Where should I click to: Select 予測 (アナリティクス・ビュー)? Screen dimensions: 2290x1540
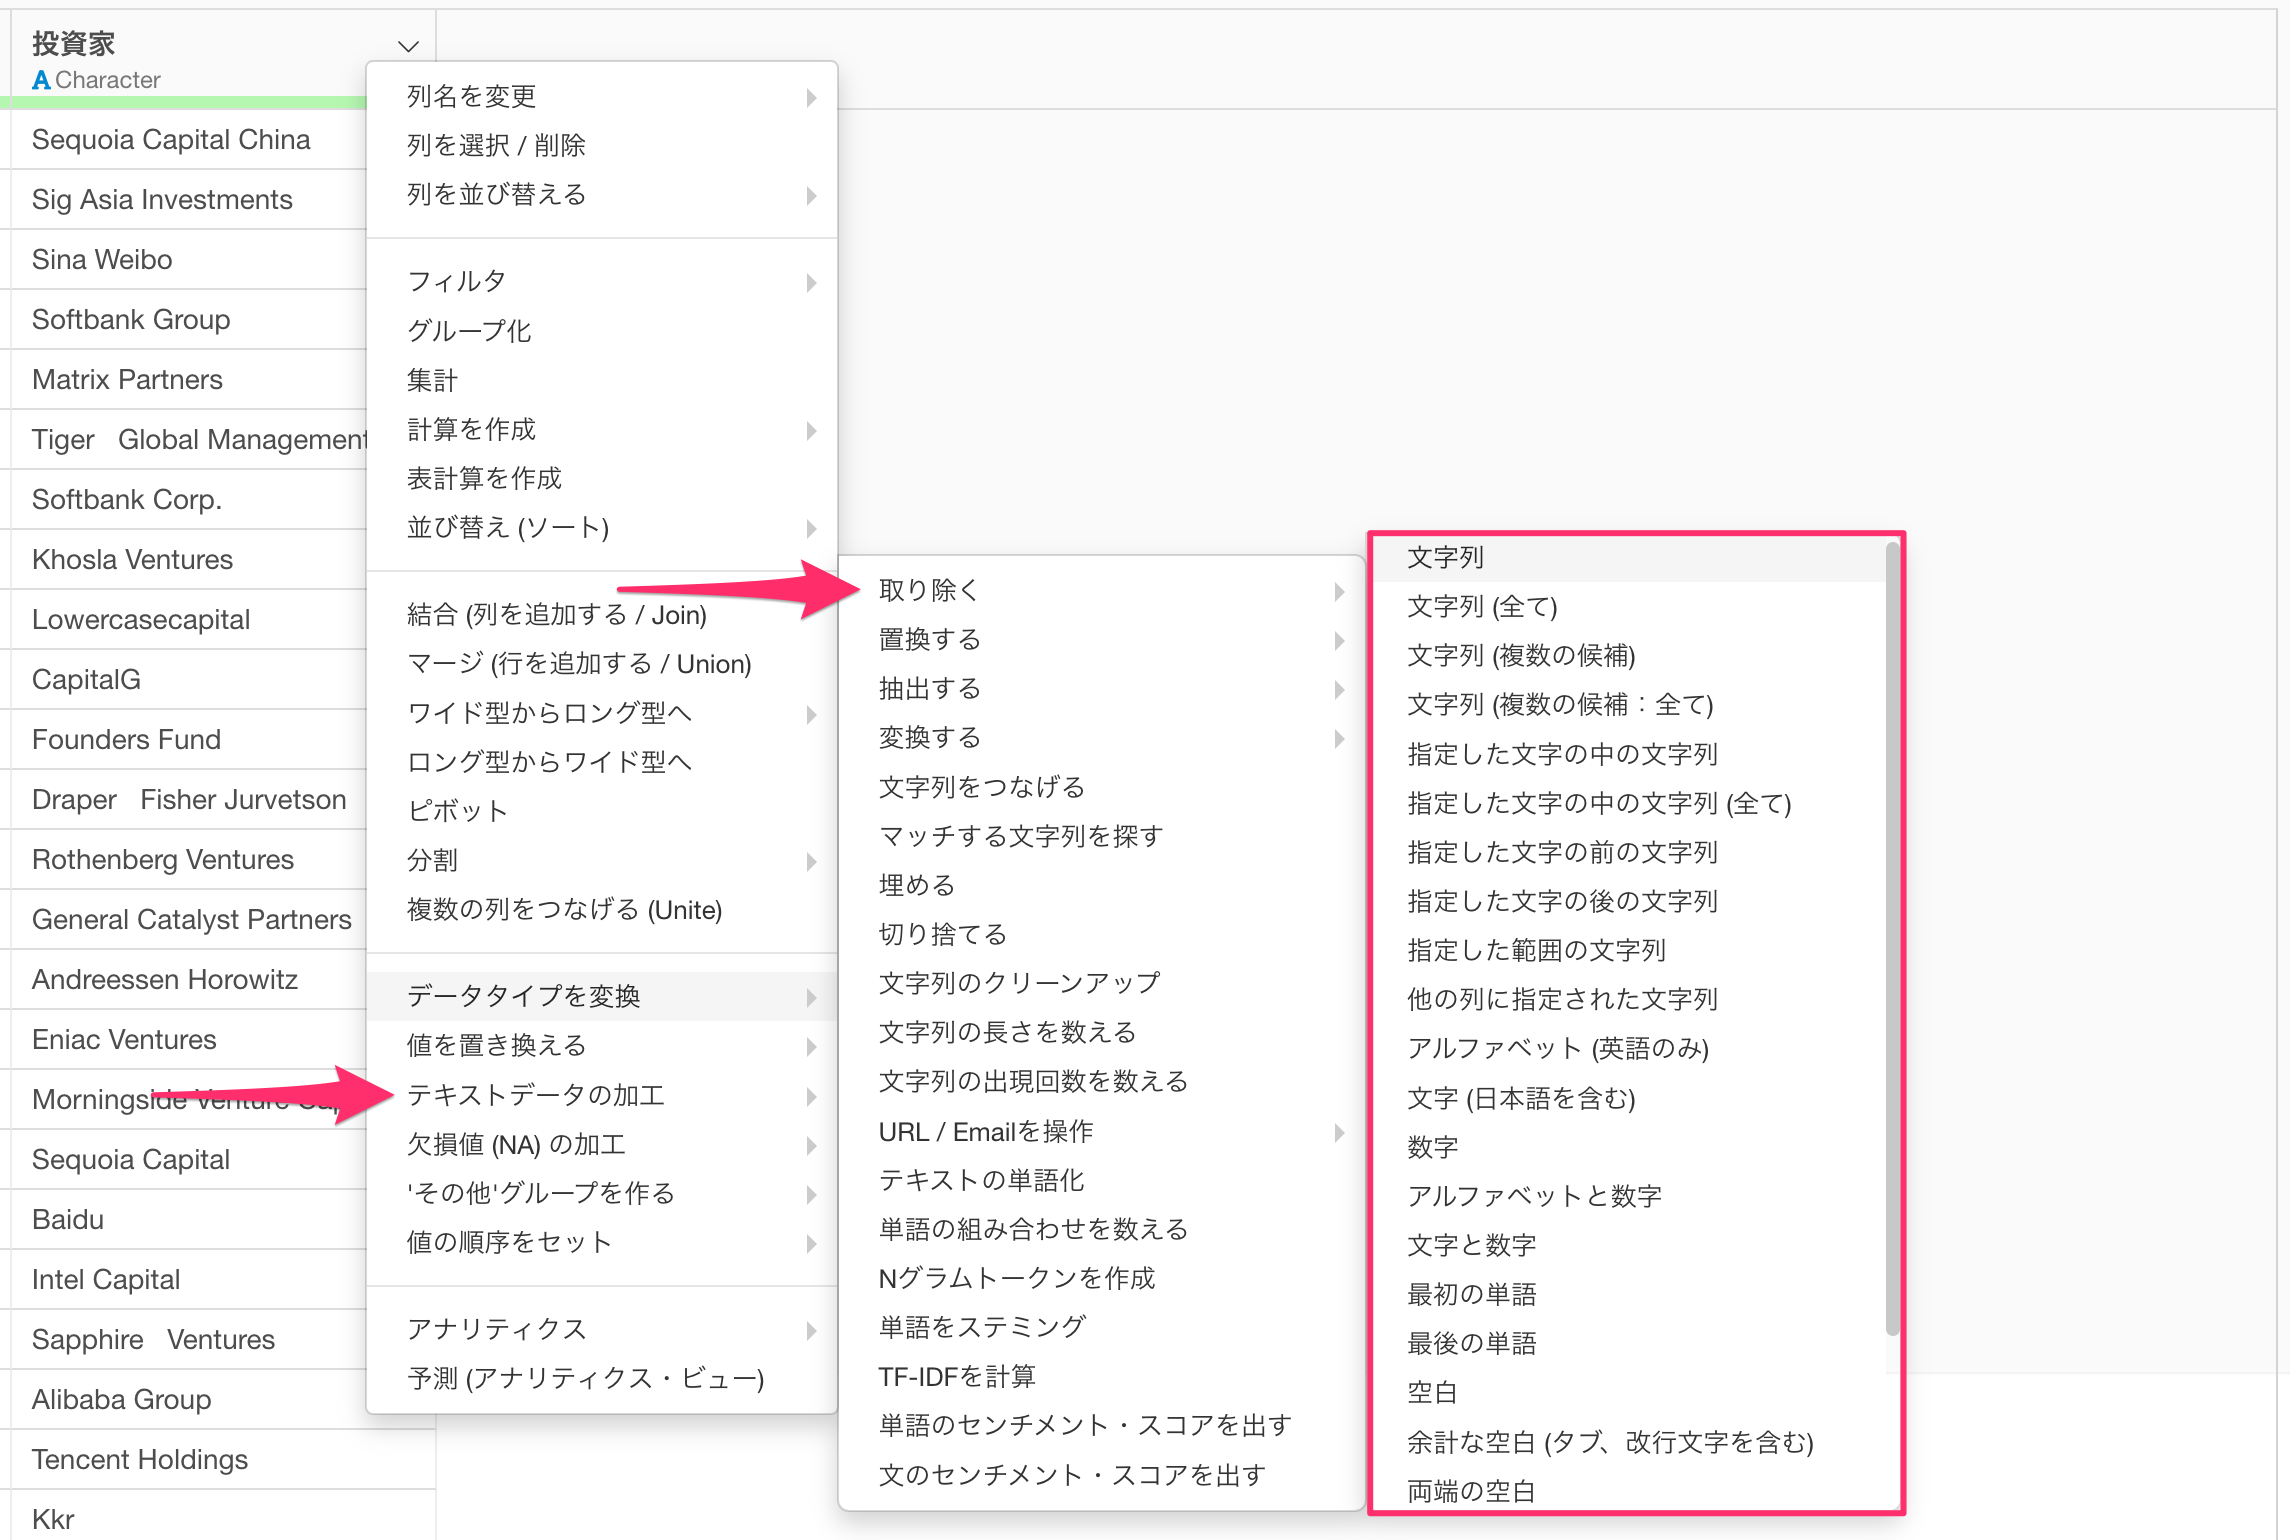click(602, 1378)
